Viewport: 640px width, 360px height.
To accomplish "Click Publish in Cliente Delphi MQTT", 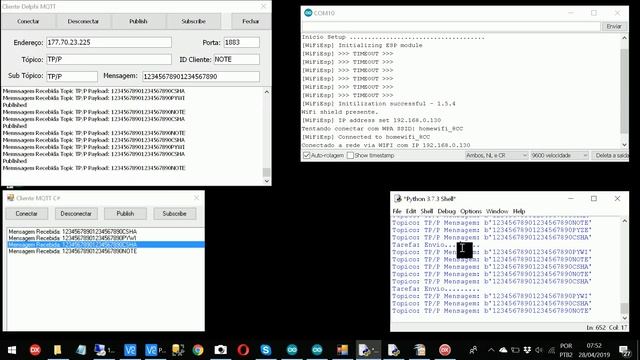I will 138,21.
